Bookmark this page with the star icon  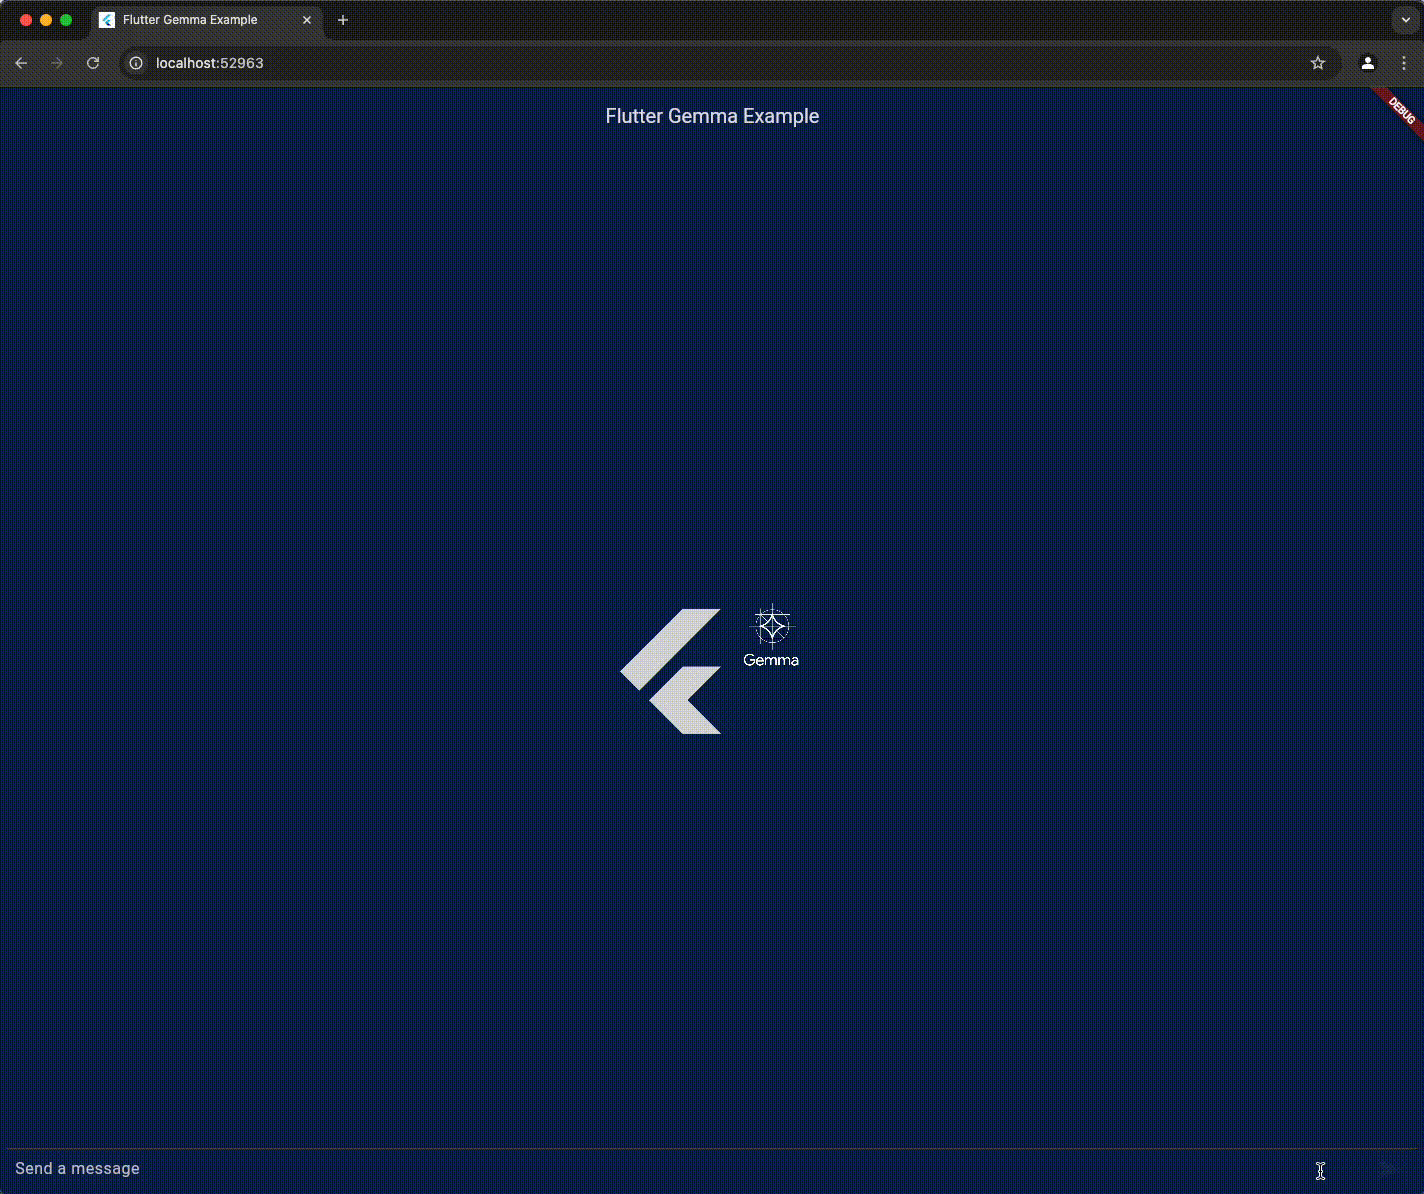[x=1318, y=63]
